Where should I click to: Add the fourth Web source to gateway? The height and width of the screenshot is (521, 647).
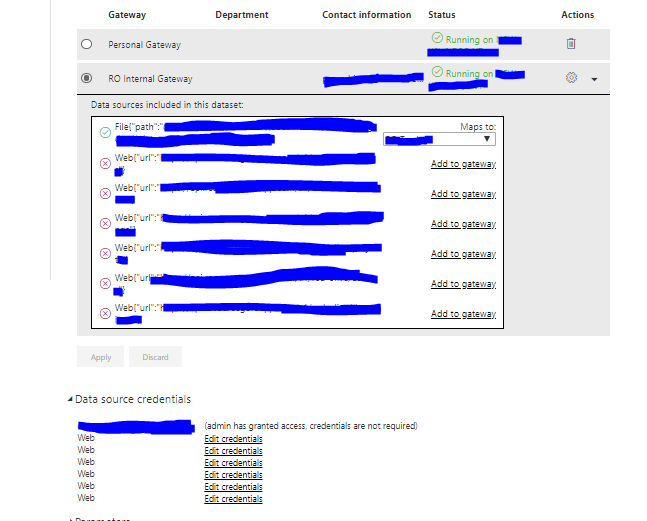point(463,254)
